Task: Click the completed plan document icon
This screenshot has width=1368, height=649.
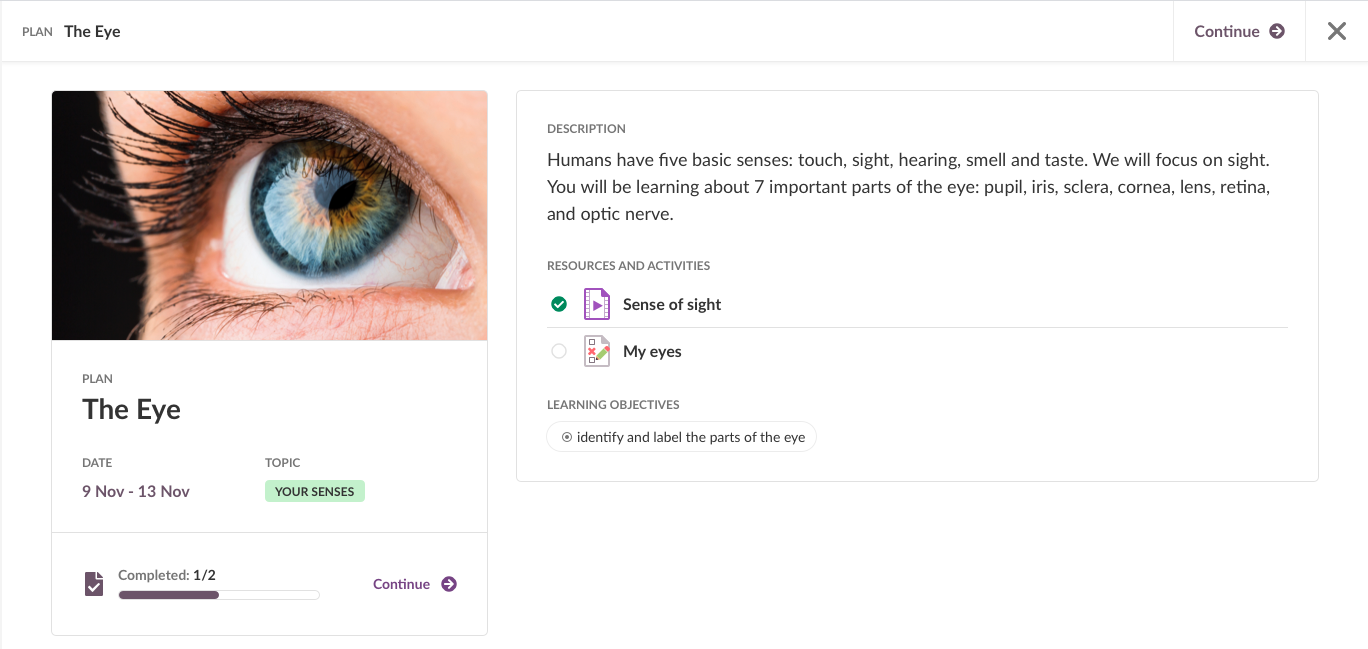Action: pyautogui.click(x=94, y=584)
